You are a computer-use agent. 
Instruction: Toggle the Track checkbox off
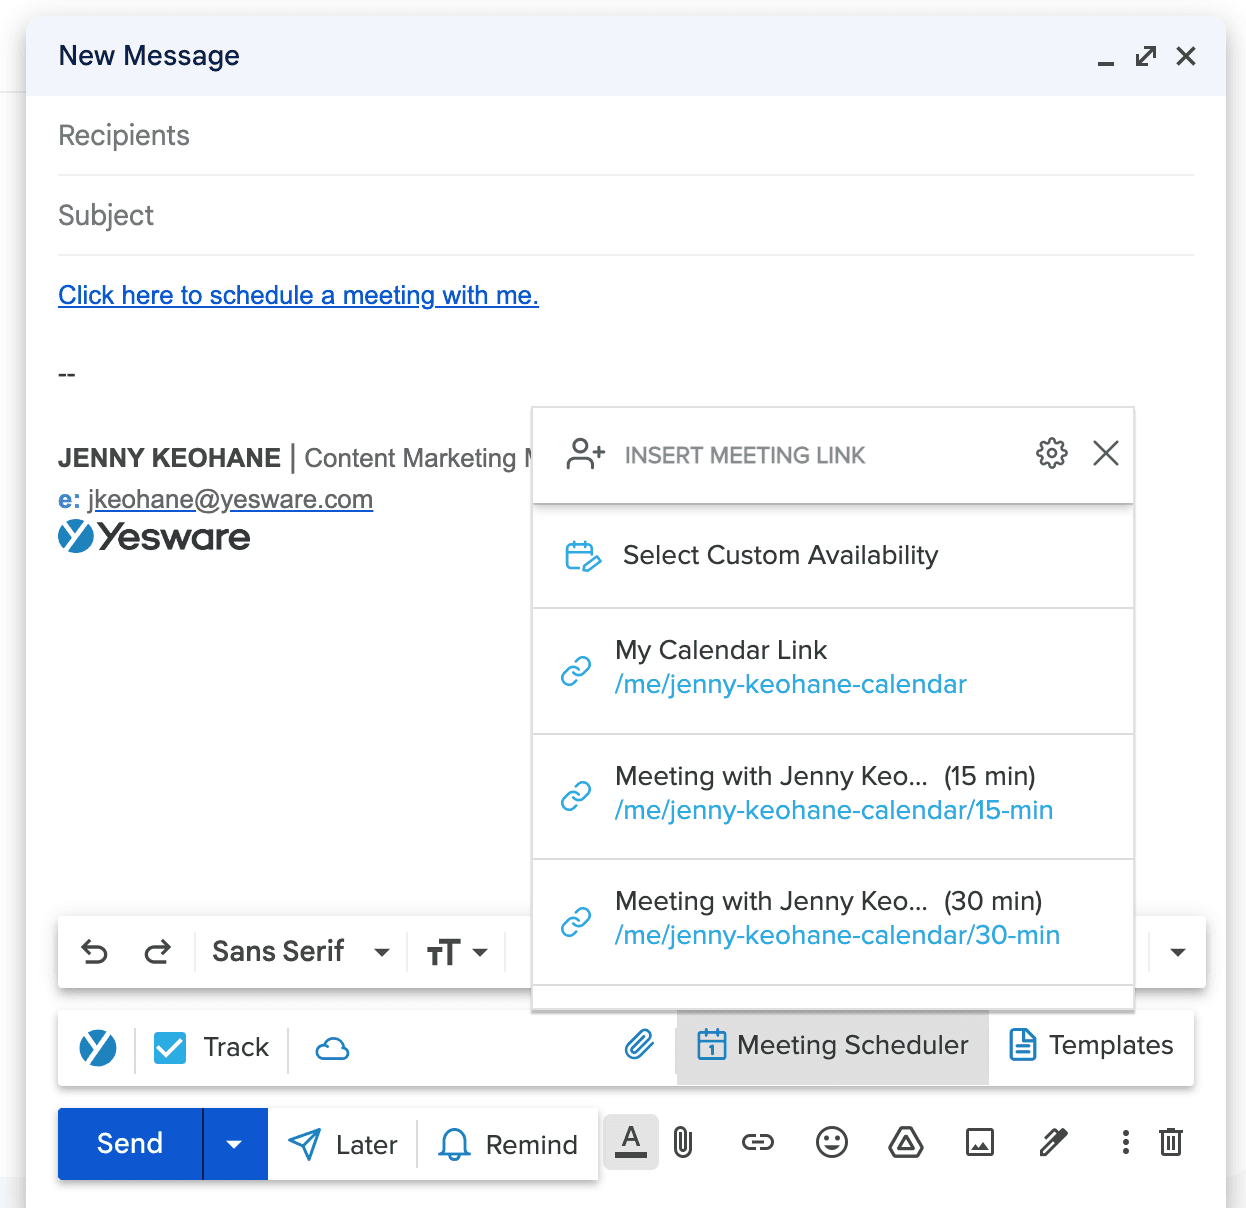pyautogui.click(x=169, y=1047)
